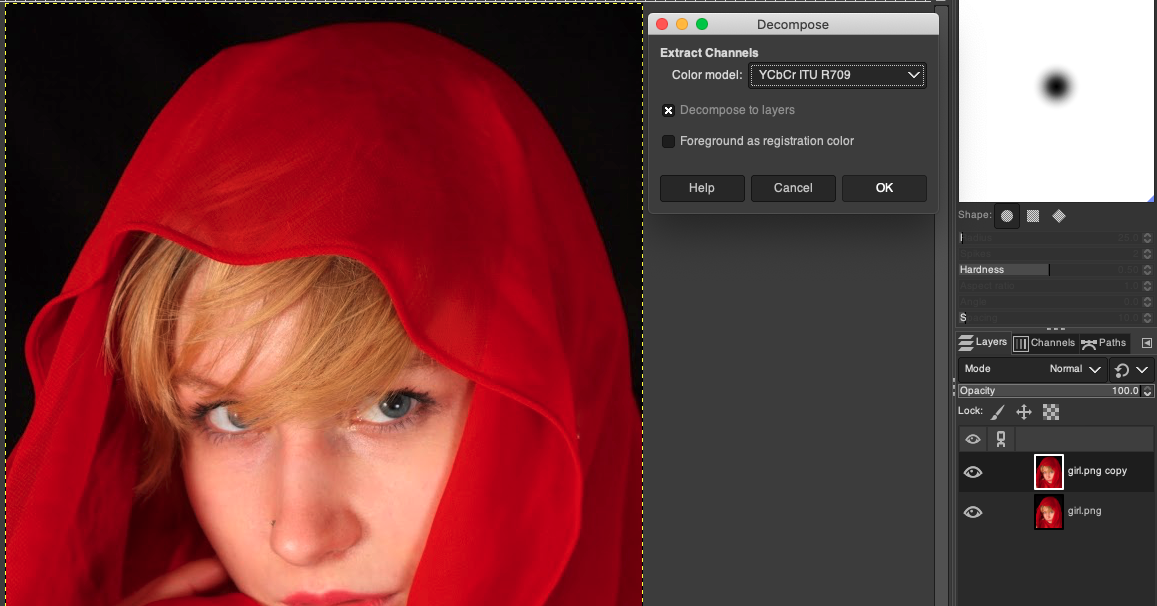Cancel the Decompose dialog

coord(793,188)
